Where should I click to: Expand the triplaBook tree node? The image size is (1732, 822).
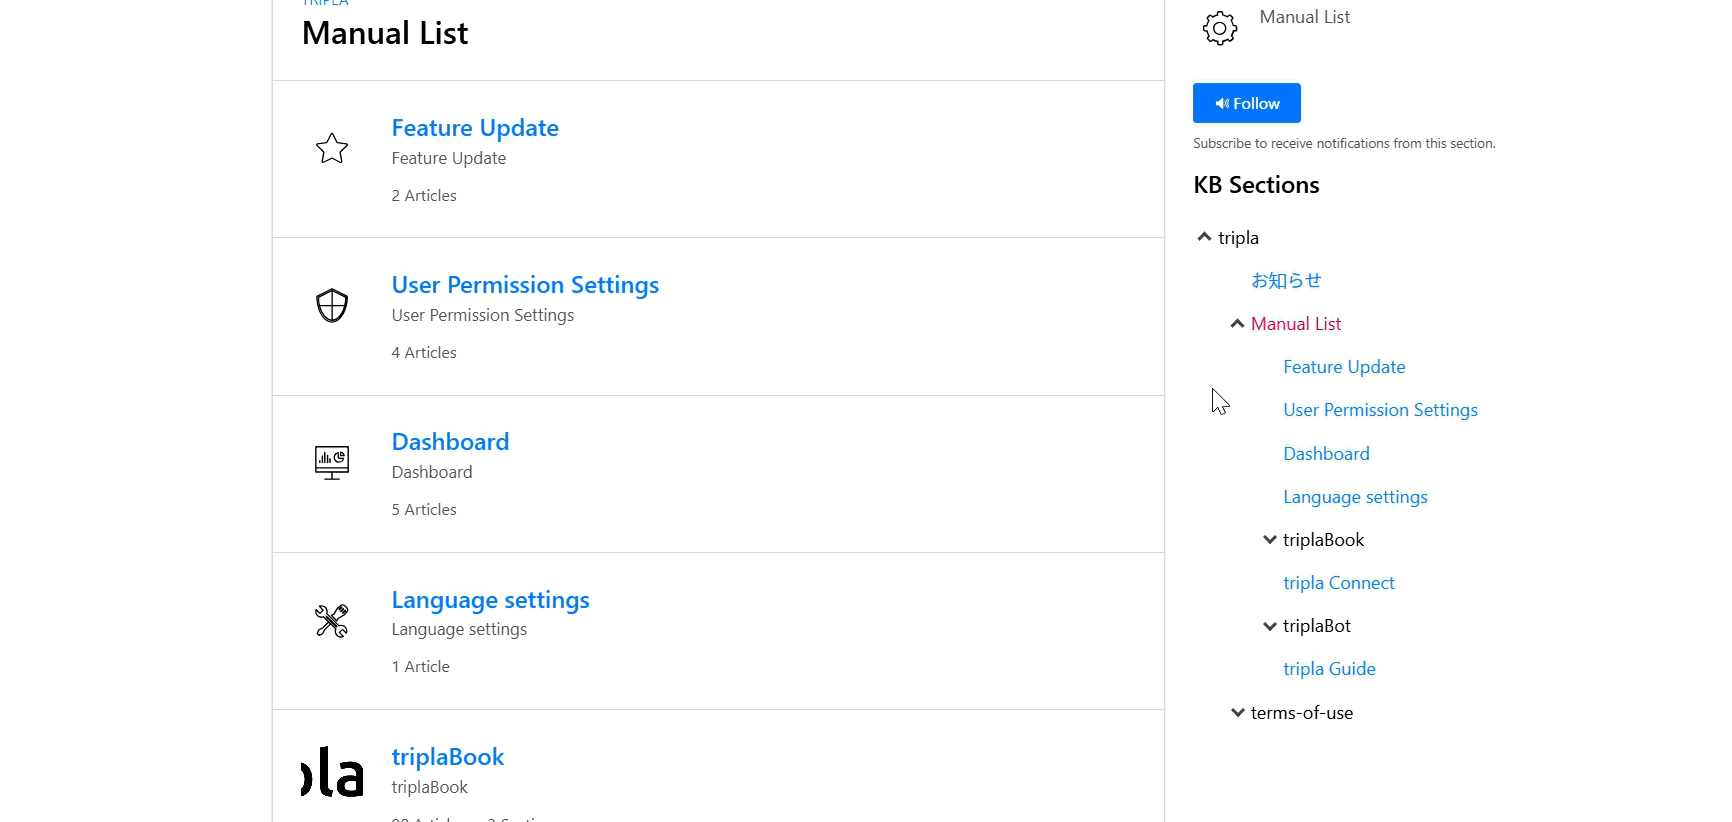(x=1270, y=540)
